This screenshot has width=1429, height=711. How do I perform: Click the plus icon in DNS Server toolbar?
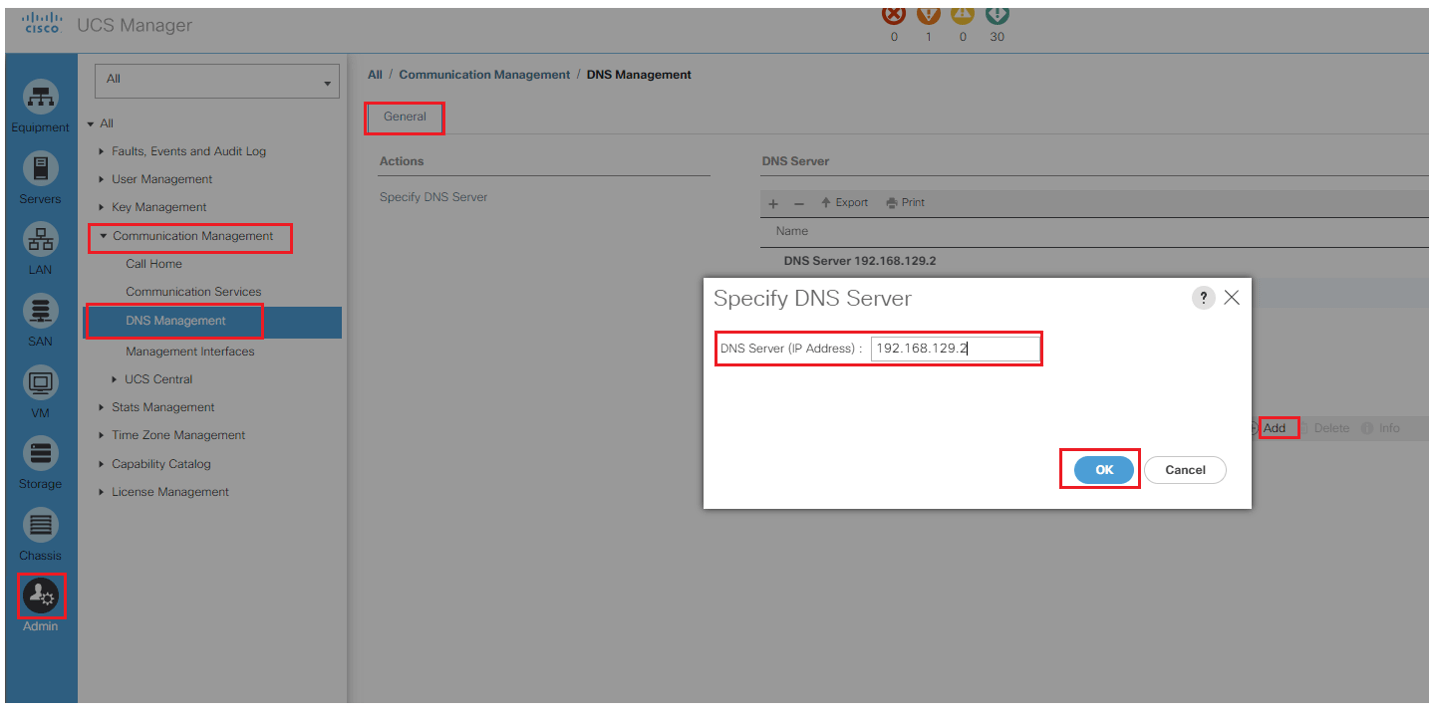point(773,203)
